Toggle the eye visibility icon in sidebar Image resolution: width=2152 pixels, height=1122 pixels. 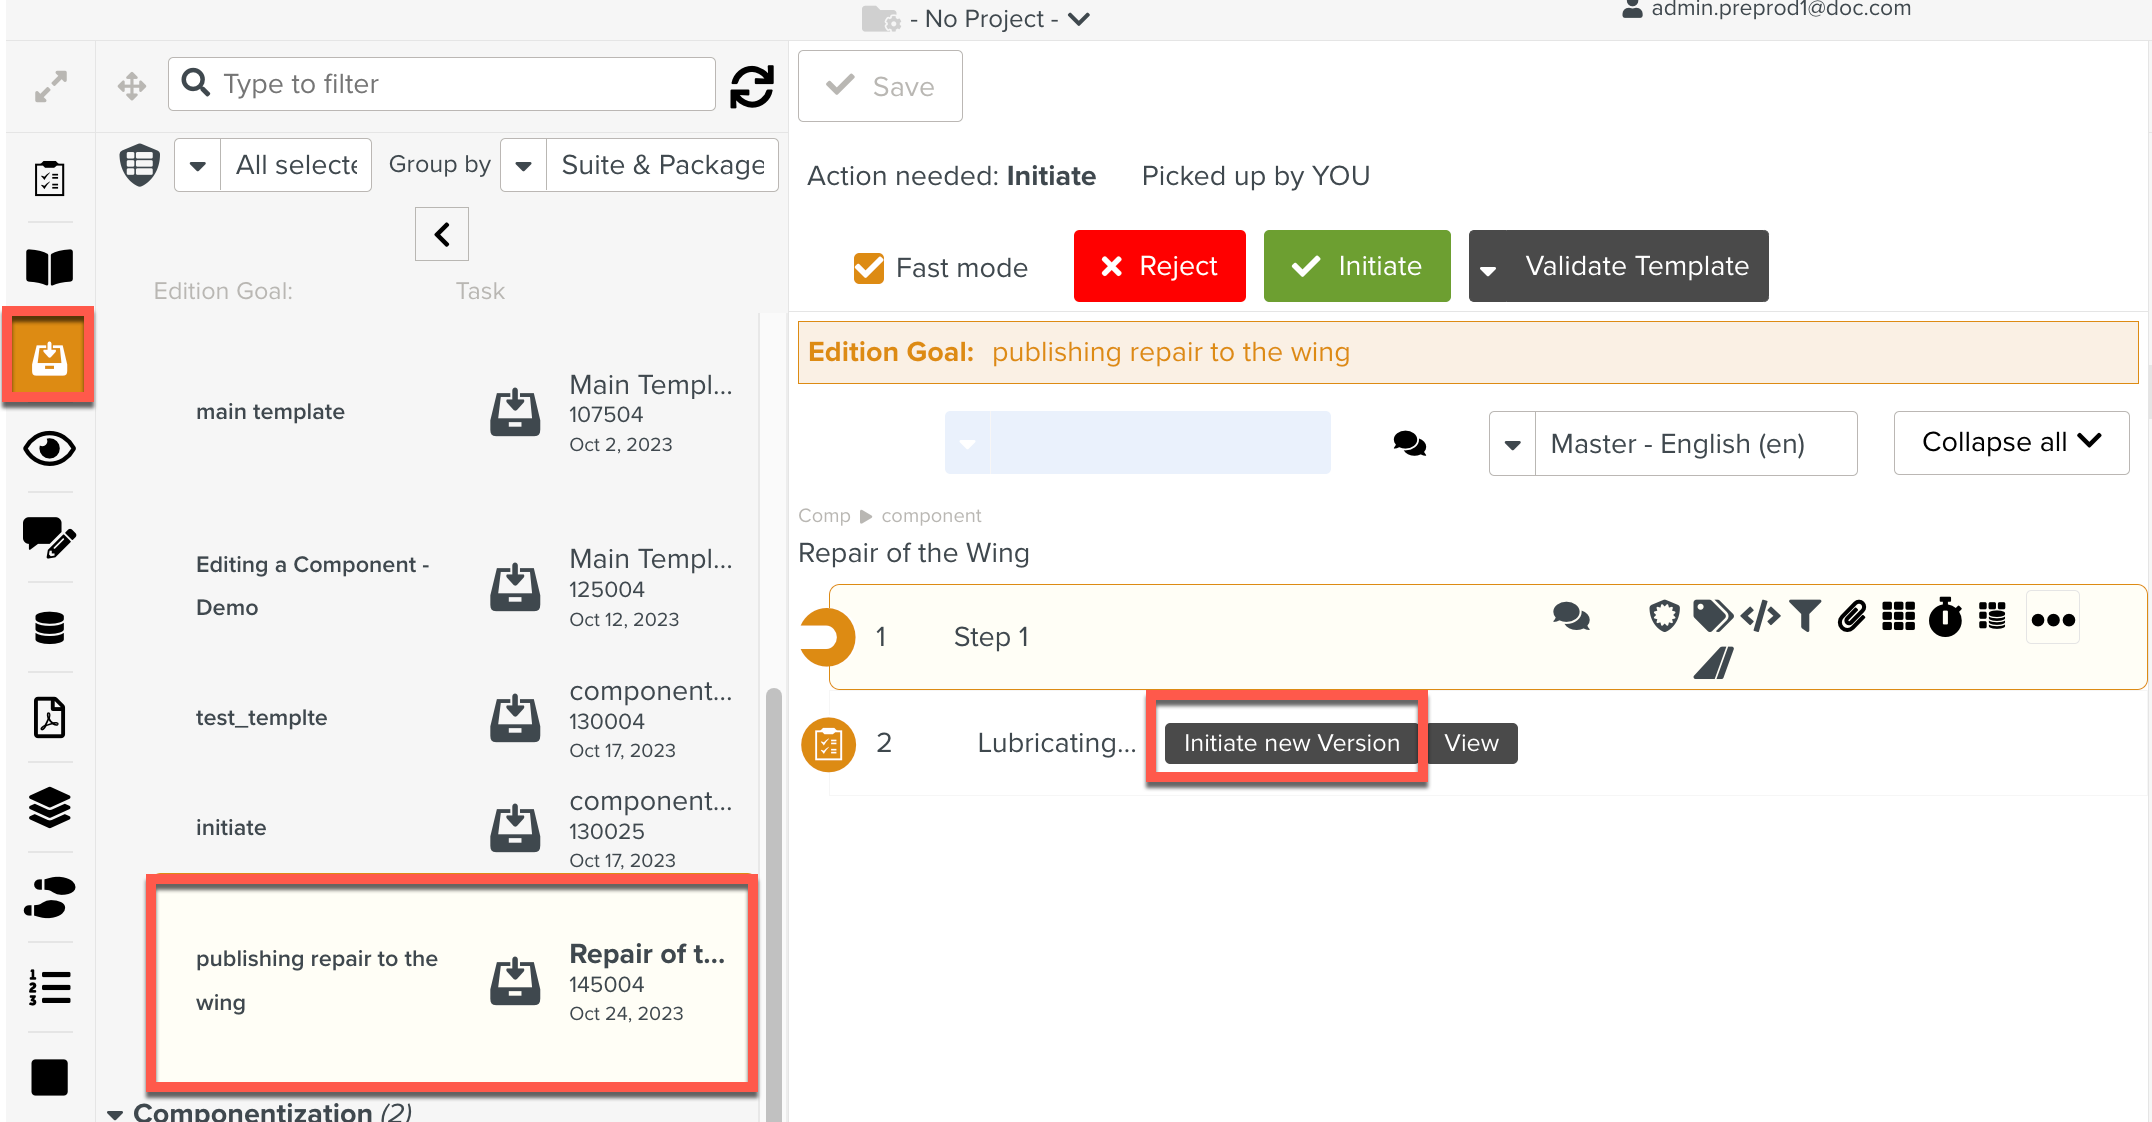49,448
